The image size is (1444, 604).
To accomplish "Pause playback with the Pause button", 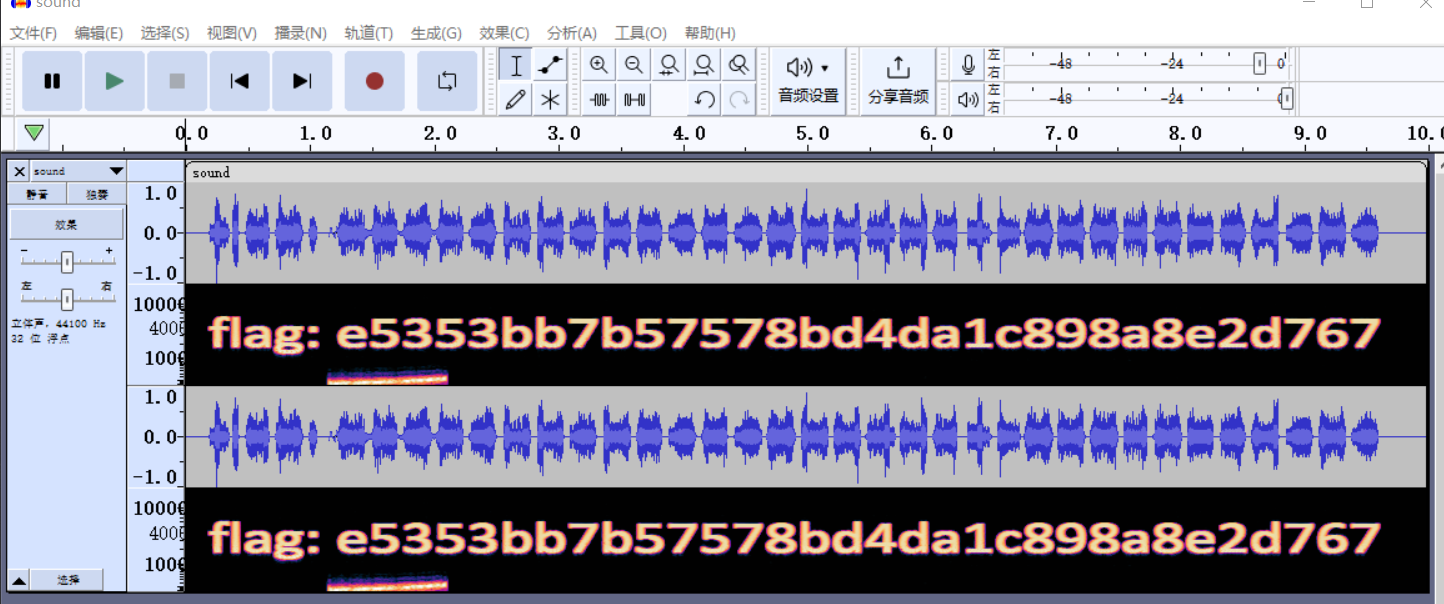I will coord(52,81).
